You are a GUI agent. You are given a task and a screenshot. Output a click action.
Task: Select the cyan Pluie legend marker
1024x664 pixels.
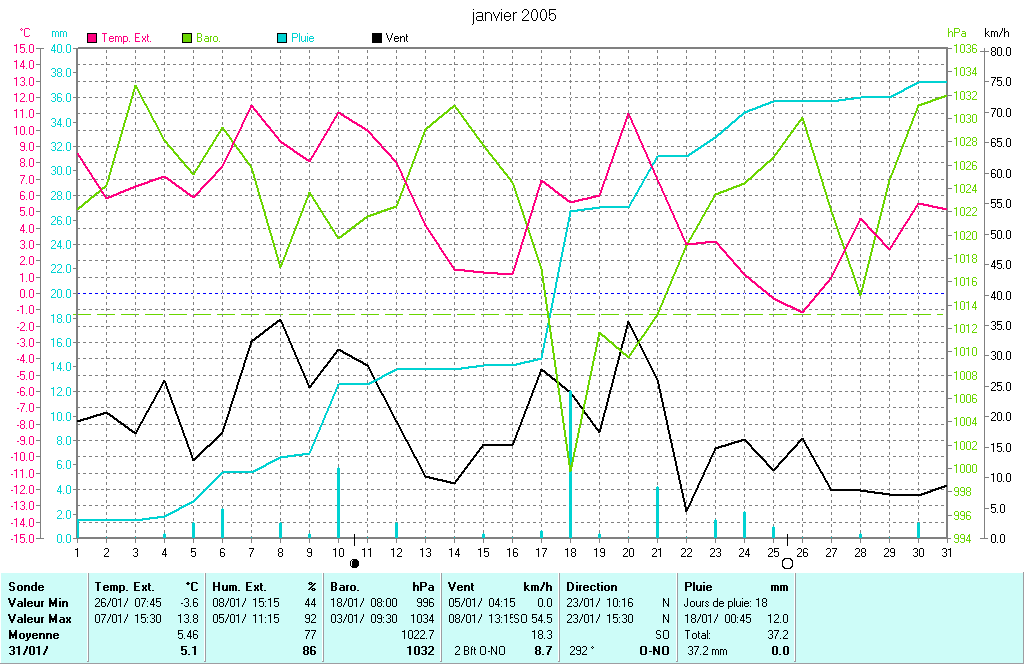pos(281,37)
